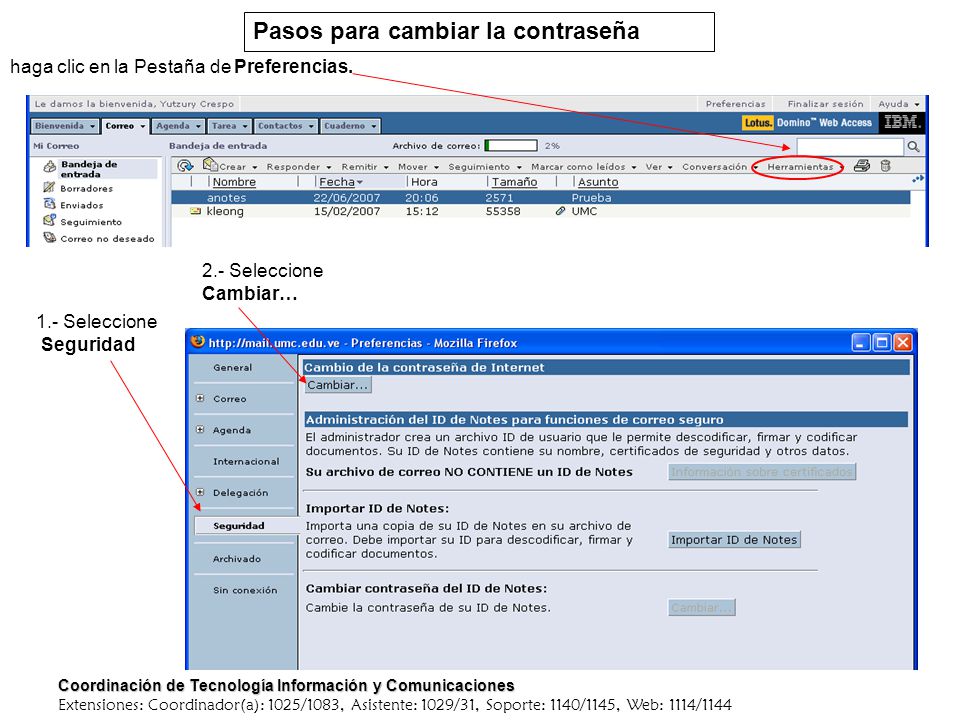The height and width of the screenshot is (720, 960).
Task: Click the Hora column header
Action: [x=424, y=182]
